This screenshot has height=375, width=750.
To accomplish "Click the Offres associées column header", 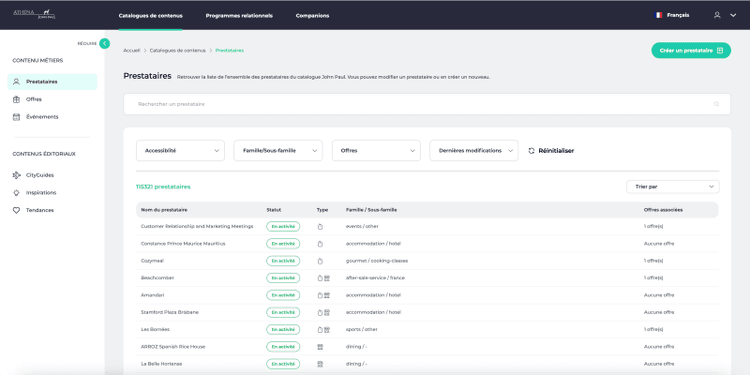I will (663, 210).
